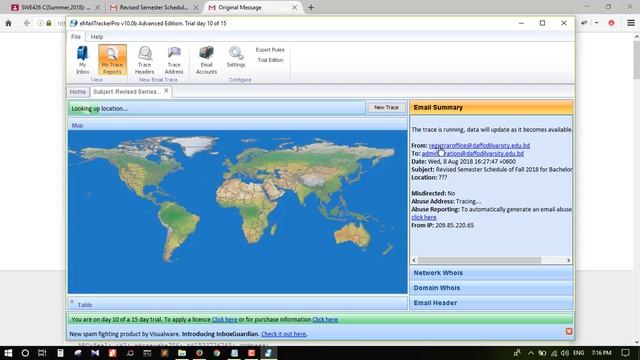Open the Check it out here link
640x360 pixels.
283,334
